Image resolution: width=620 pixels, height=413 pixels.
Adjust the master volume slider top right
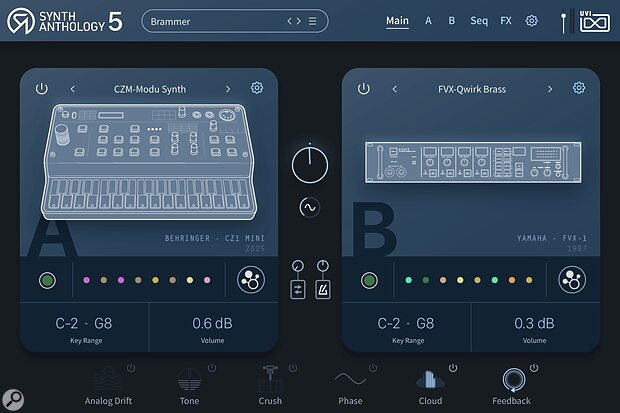click(x=563, y=23)
